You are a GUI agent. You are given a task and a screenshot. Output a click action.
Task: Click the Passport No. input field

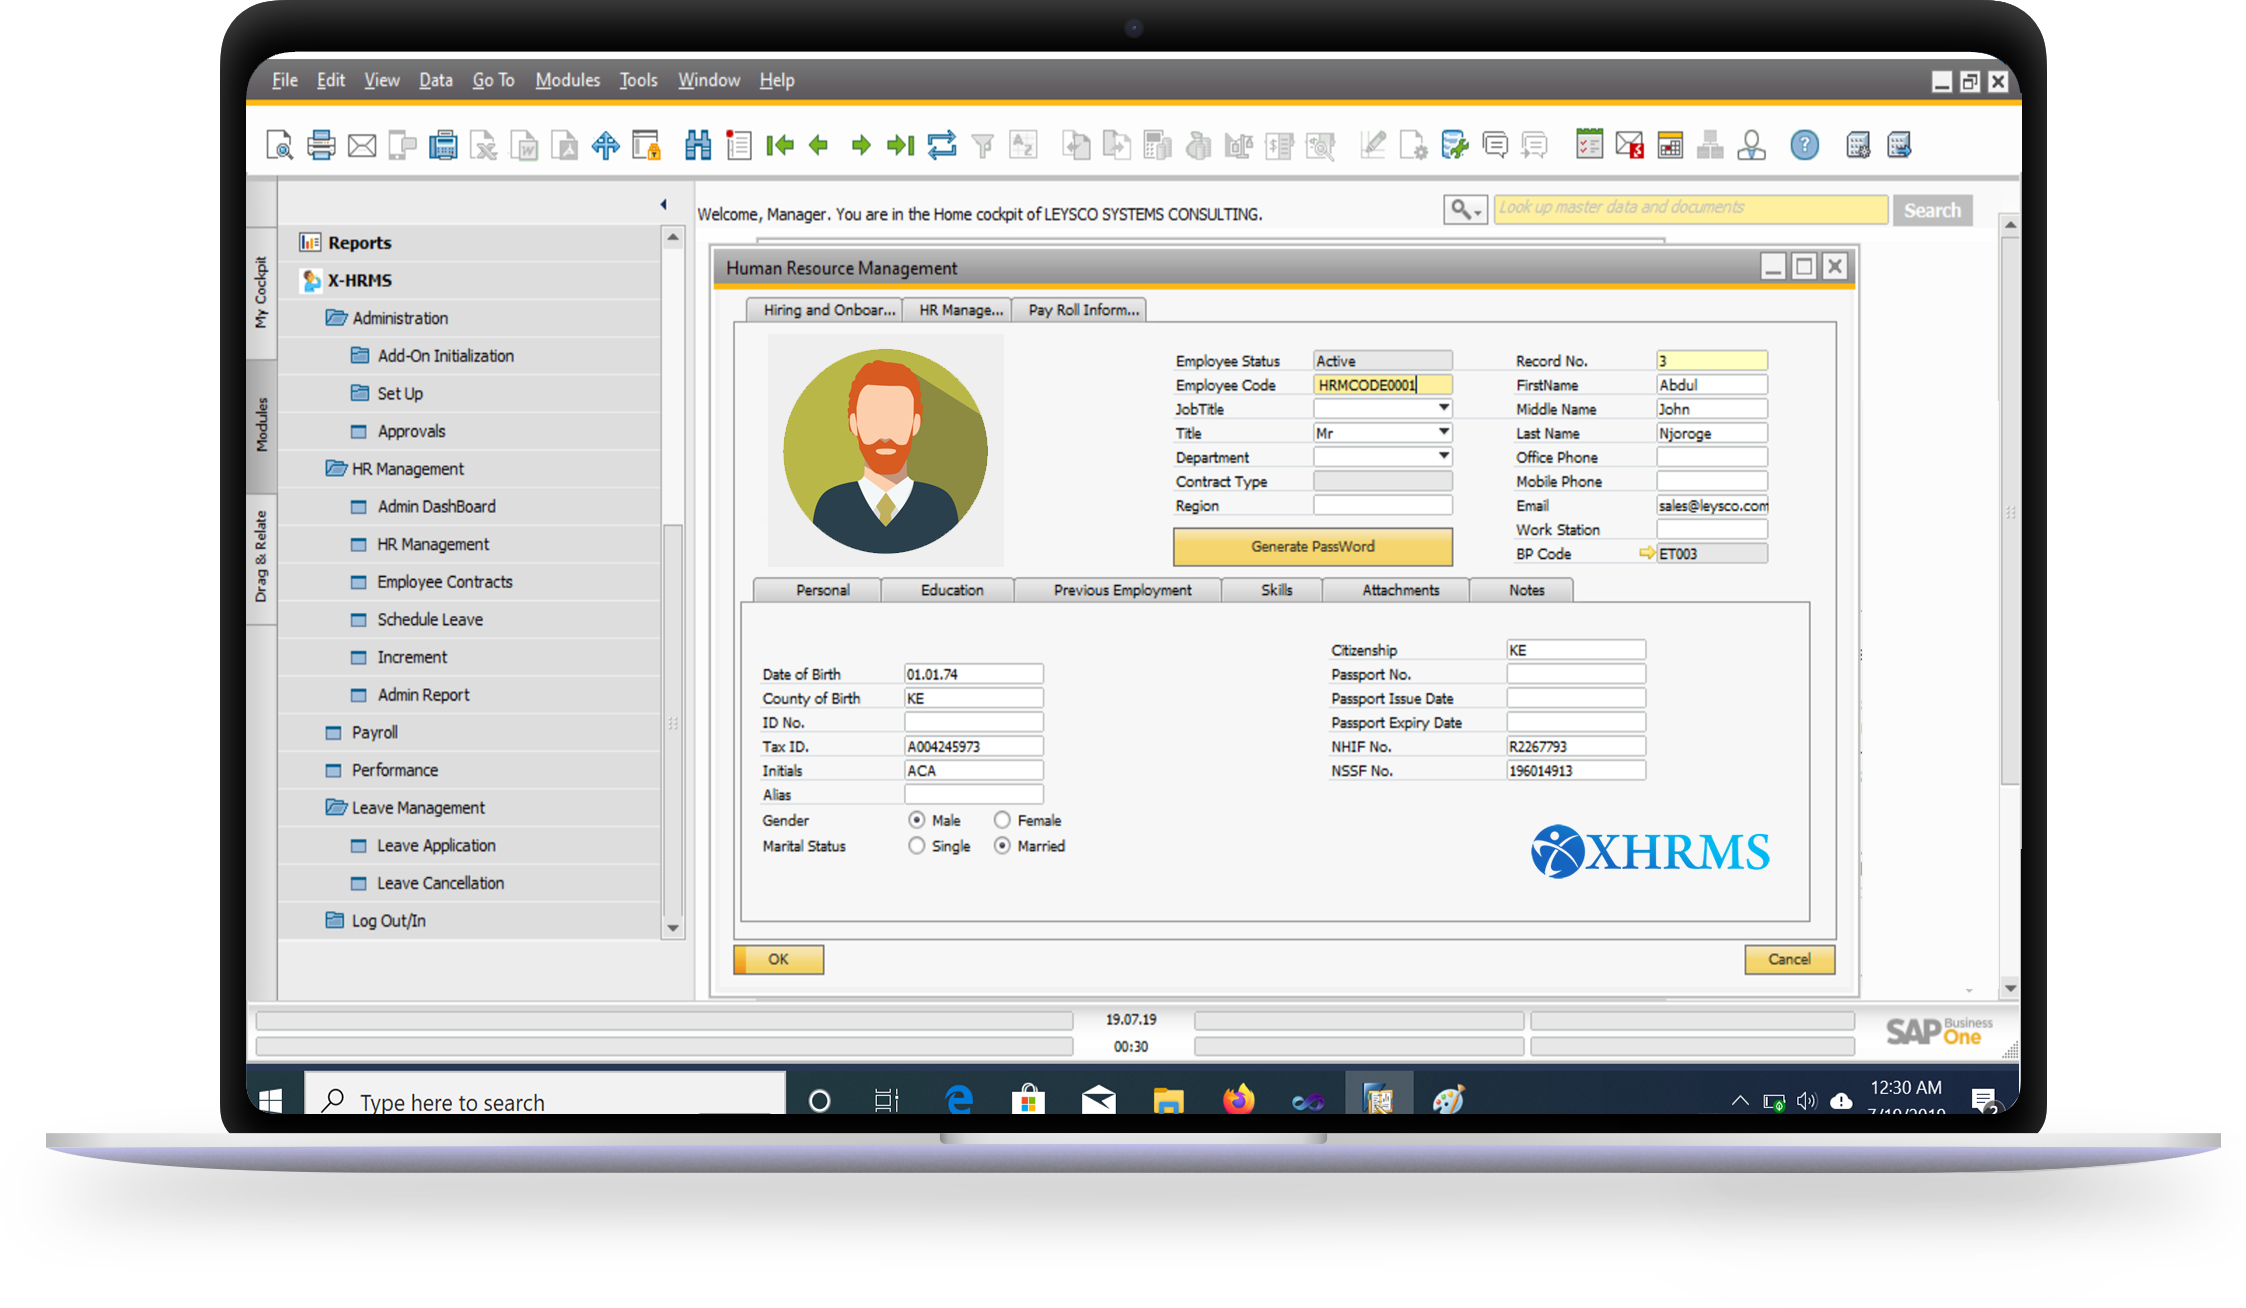[1575, 674]
